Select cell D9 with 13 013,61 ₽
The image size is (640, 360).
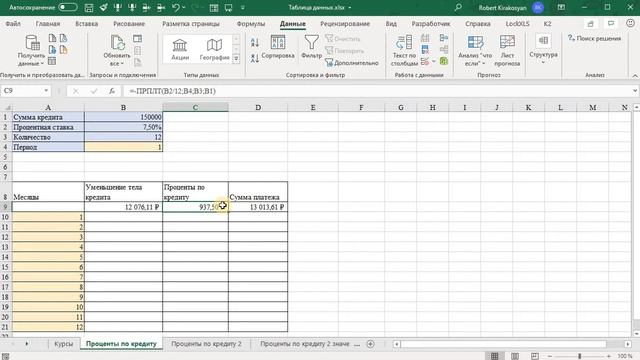258,207
